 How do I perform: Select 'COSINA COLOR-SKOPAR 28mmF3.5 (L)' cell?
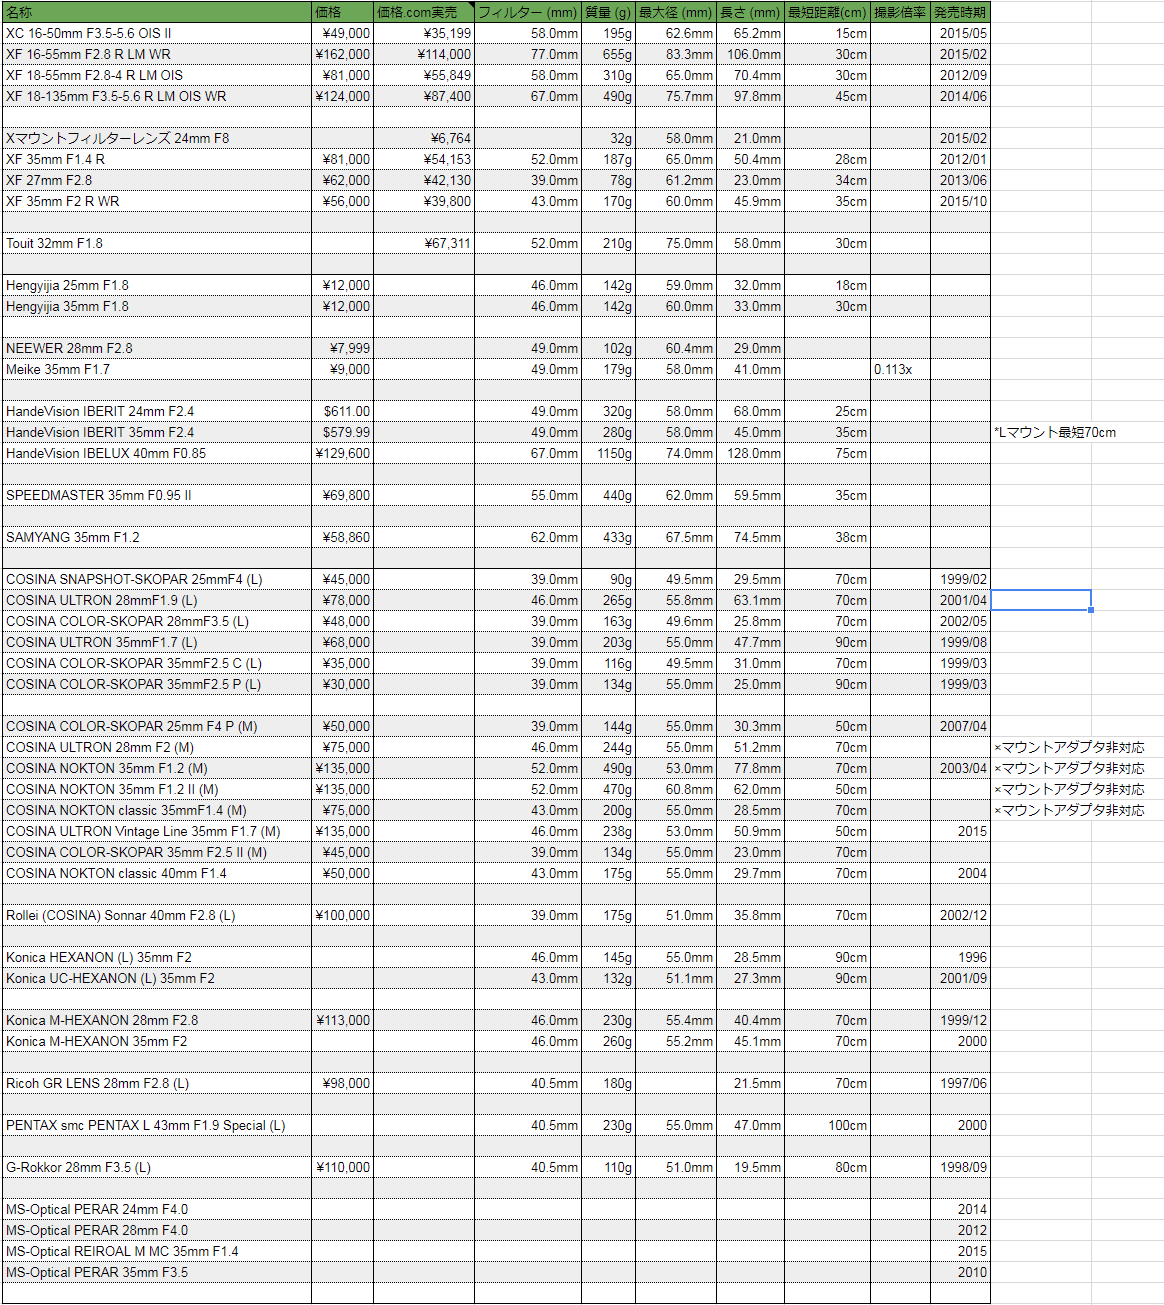pos(157,621)
